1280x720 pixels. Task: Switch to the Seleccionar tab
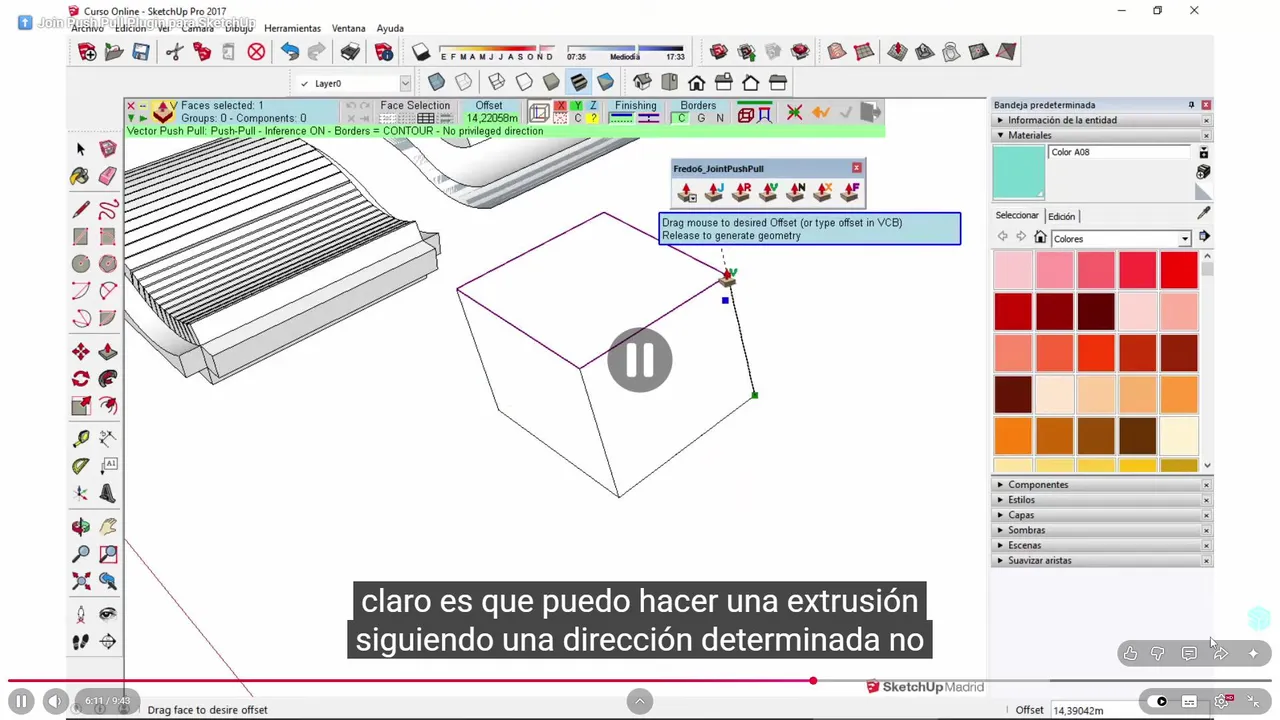[x=1017, y=216]
